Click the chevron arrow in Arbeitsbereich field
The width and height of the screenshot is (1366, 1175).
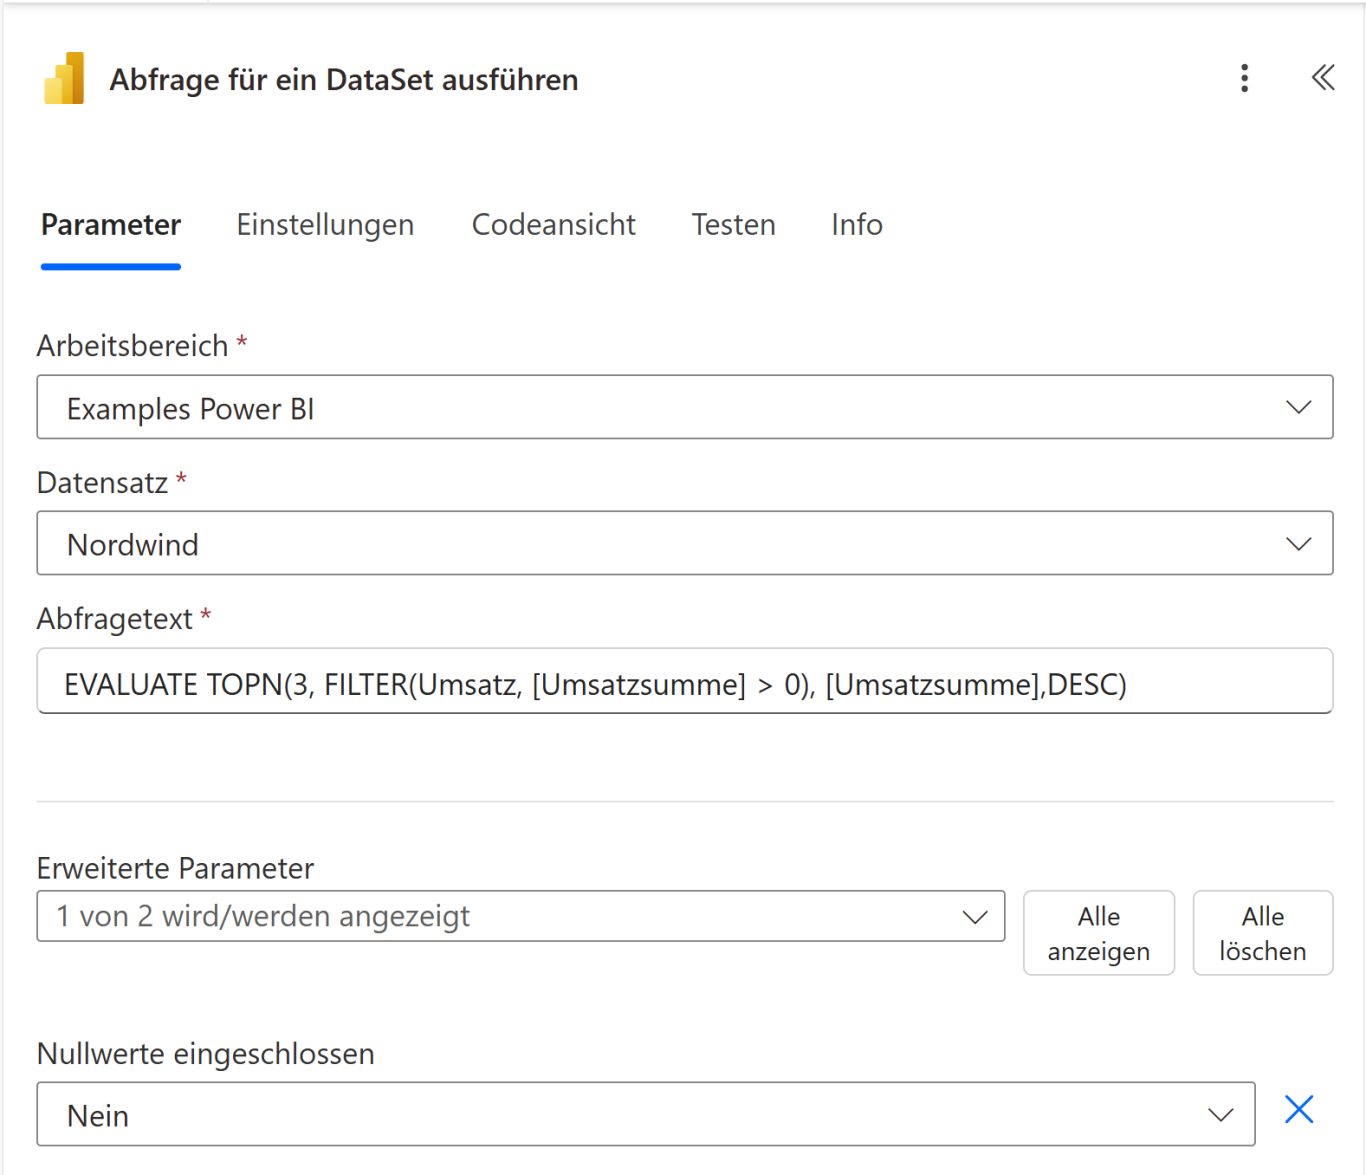click(x=1298, y=408)
